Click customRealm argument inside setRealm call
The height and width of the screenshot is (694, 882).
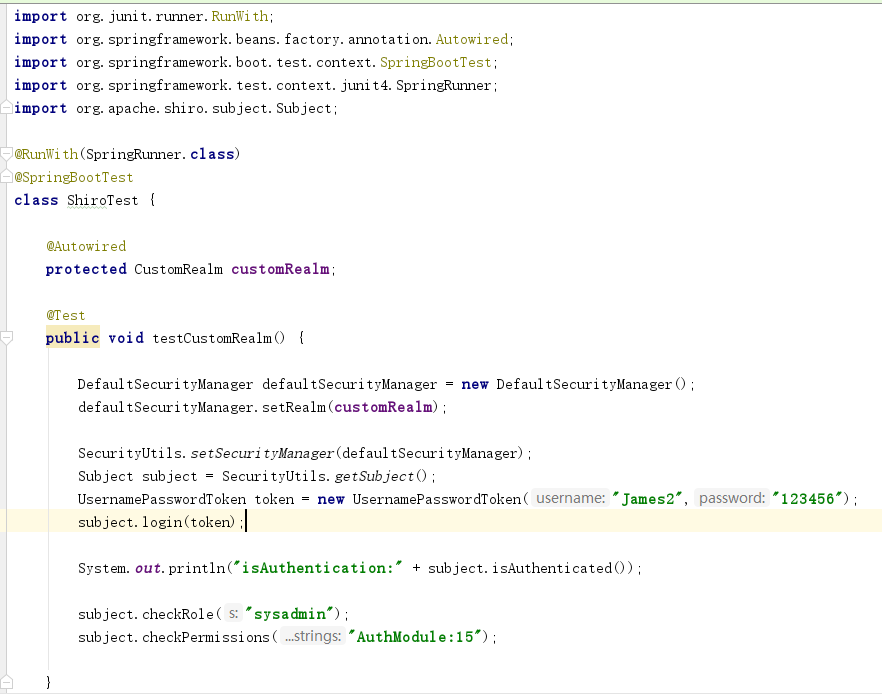383,407
